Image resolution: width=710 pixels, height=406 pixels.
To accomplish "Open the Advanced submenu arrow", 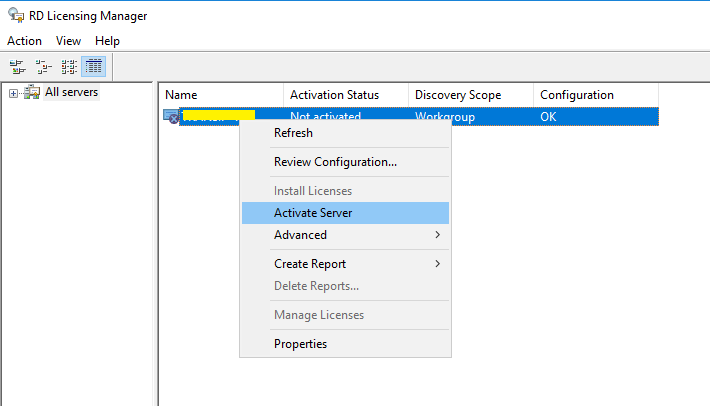I will point(437,234).
